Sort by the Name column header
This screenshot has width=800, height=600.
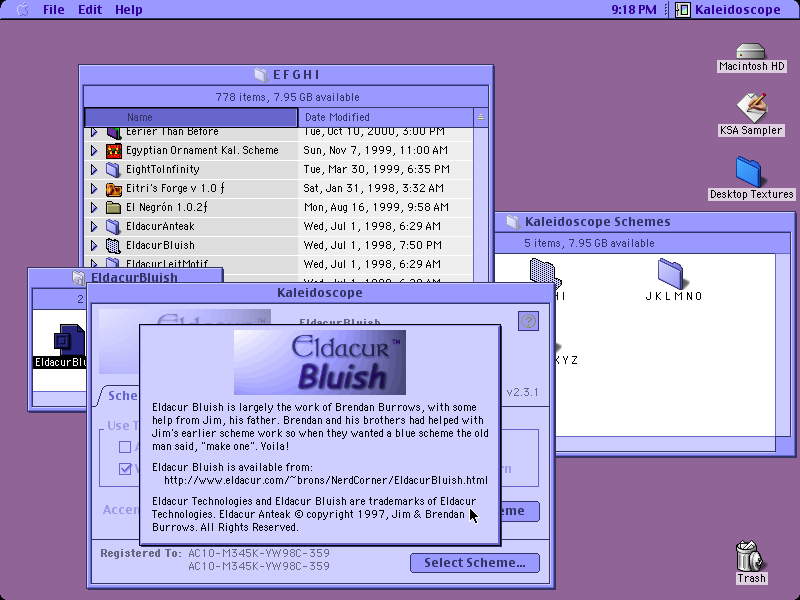coord(191,117)
